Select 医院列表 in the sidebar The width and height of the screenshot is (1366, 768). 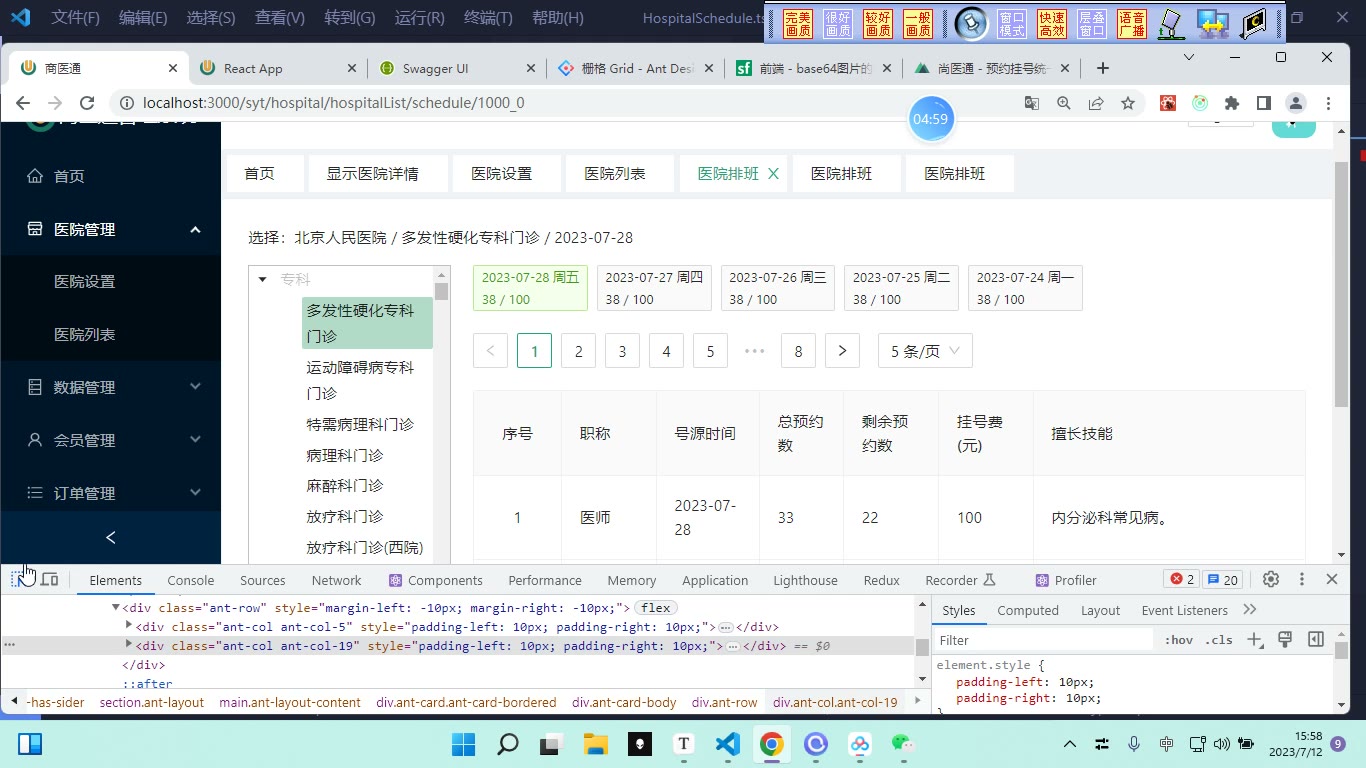click(110, 335)
